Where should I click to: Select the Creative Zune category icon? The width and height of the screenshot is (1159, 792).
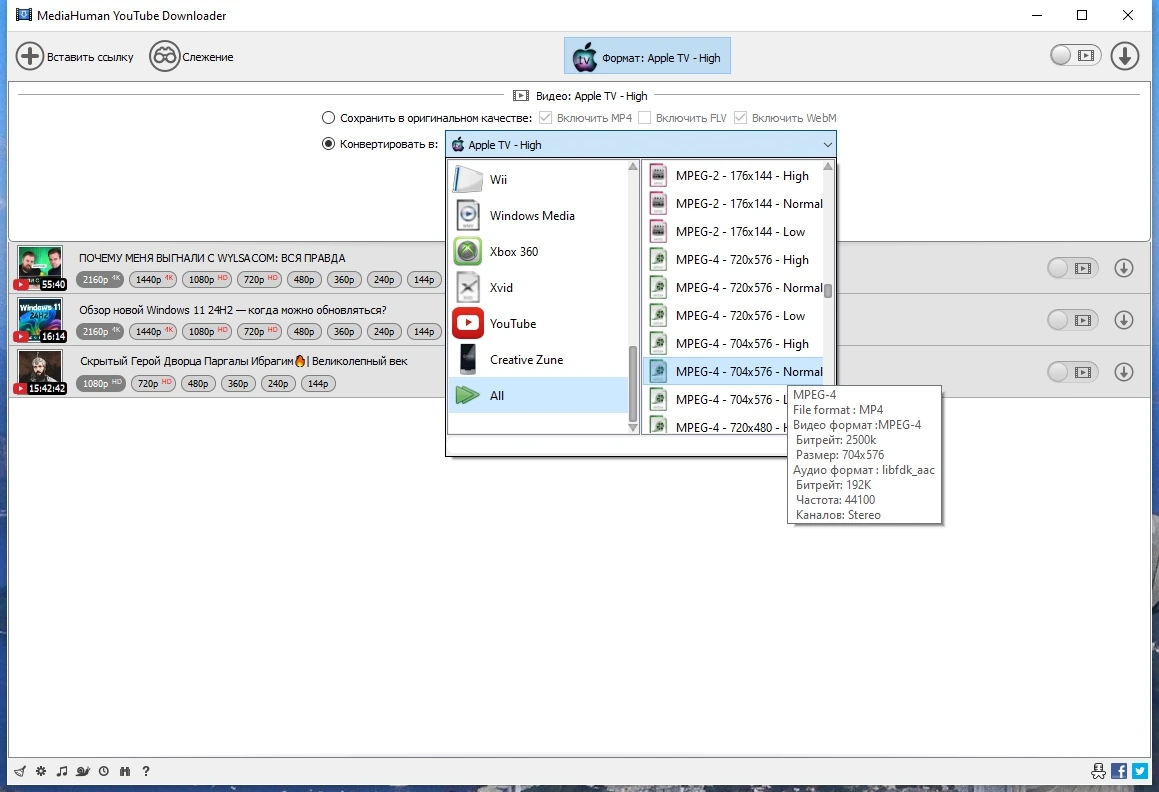[468, 359]
